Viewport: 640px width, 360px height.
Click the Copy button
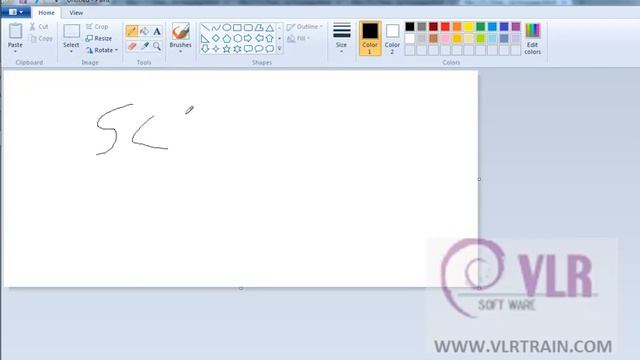[41, 38]
